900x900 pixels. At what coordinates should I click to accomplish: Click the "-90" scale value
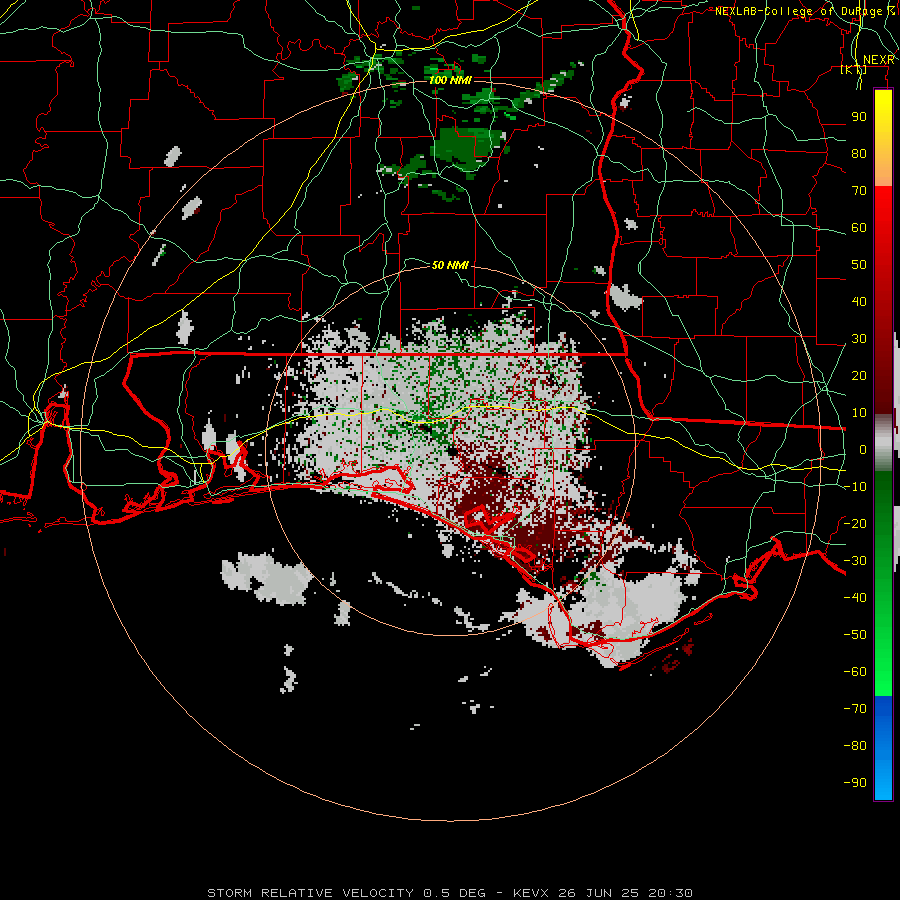click(855, 783)
